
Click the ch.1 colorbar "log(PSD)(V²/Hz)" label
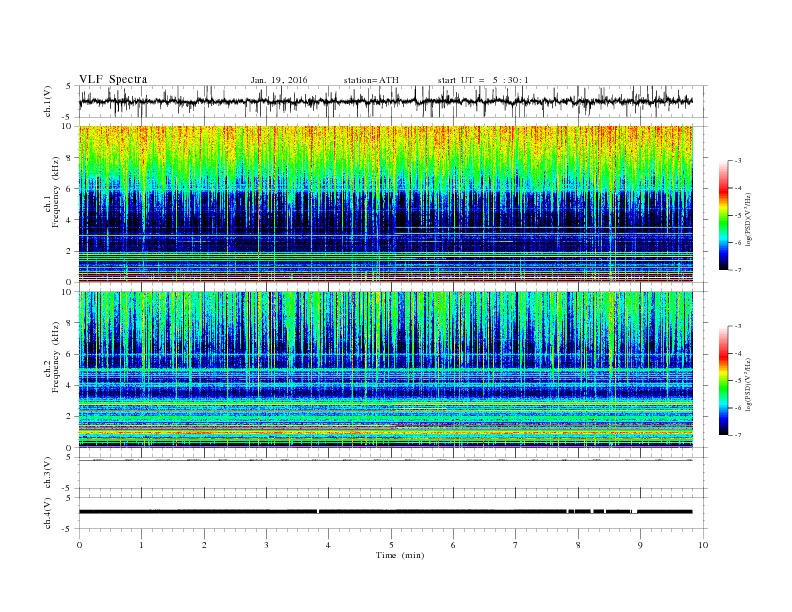click(x=749, y=220)
